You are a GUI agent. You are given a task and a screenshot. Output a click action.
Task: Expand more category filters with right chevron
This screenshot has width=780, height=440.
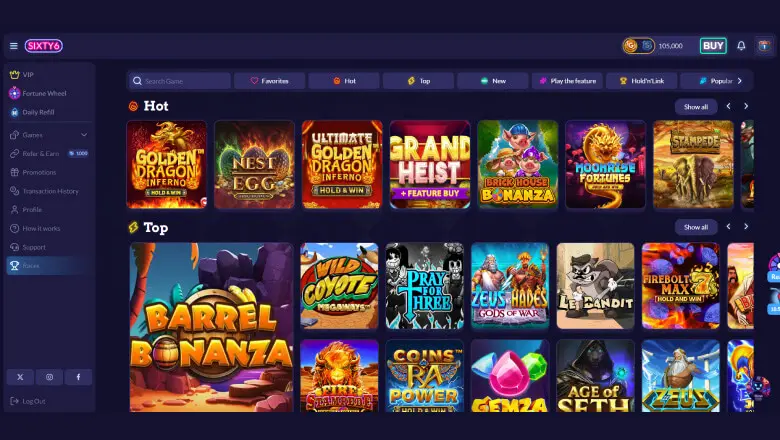(740, 81)
